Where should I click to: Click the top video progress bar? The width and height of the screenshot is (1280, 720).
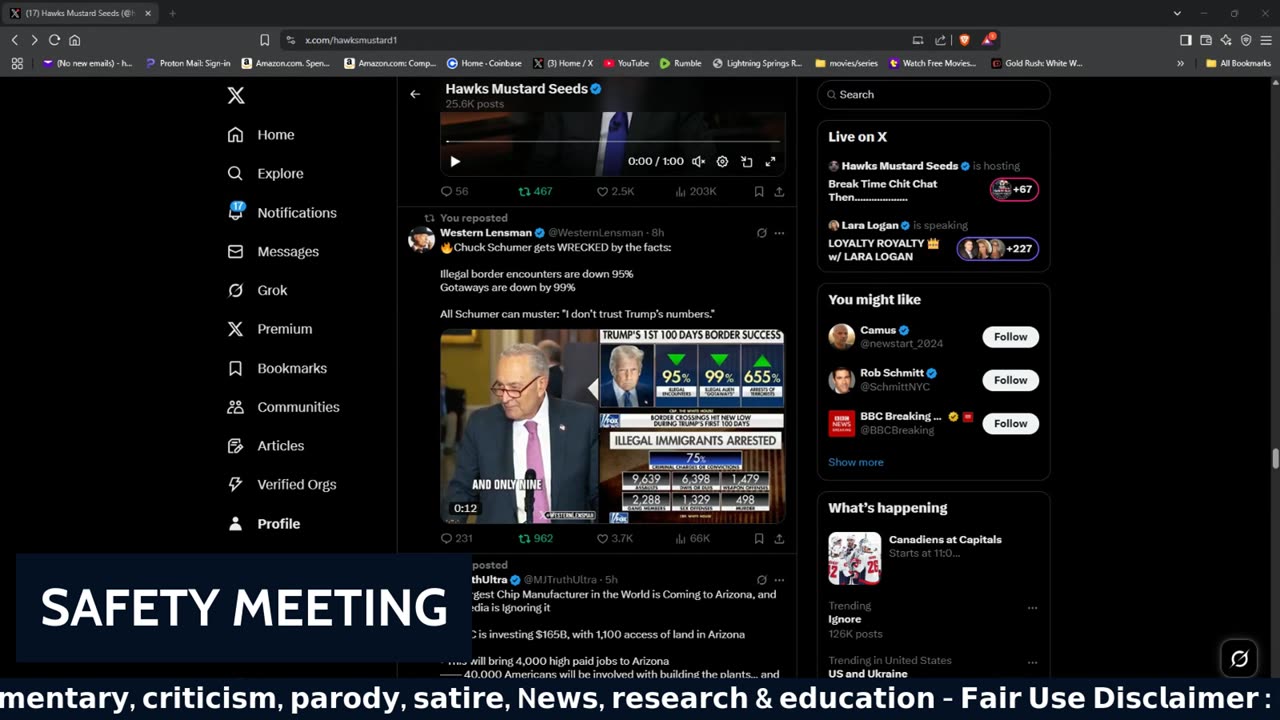[x=612, y=142]
